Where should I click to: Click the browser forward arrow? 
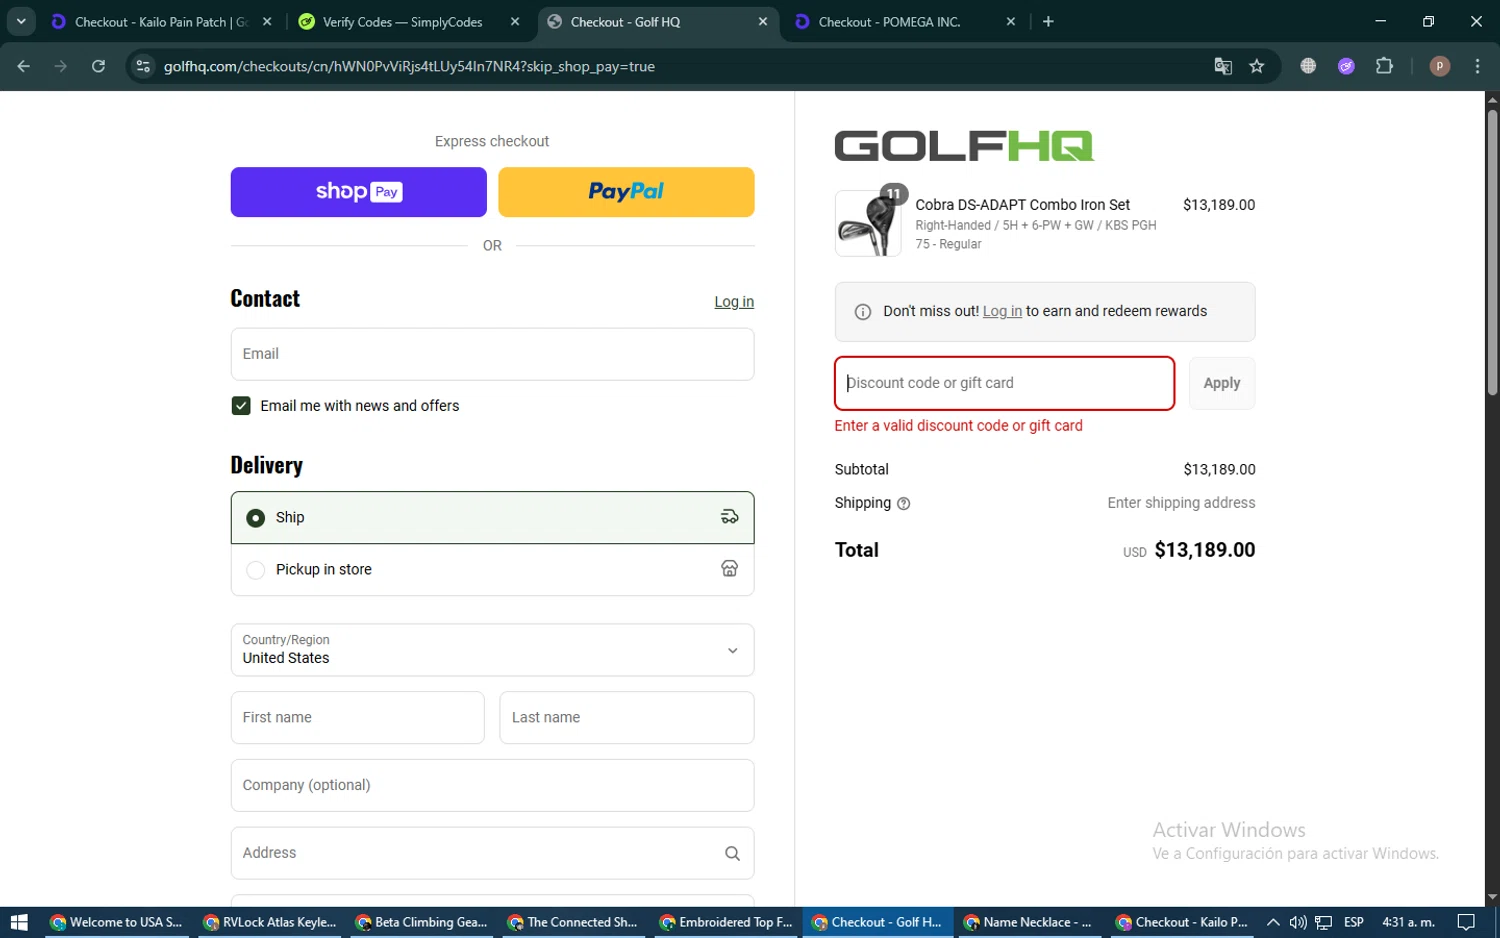[61, 66]
